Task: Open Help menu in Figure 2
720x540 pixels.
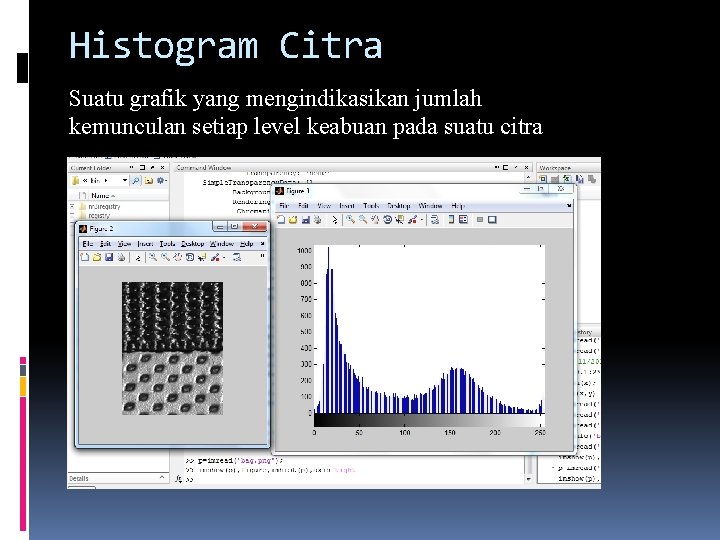Action: point(247,244)
